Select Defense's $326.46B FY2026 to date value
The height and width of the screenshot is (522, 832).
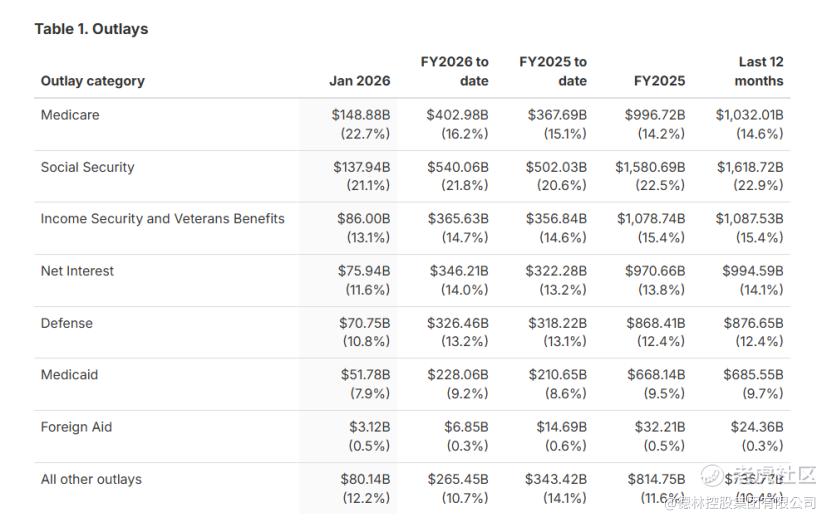click(x=459, y=323)
